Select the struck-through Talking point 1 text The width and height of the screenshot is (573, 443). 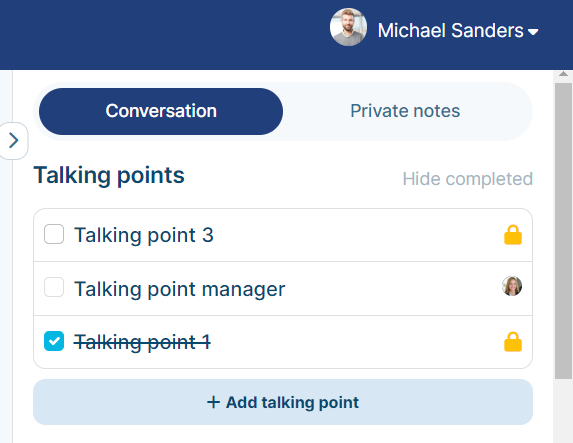tap(143, 342)
